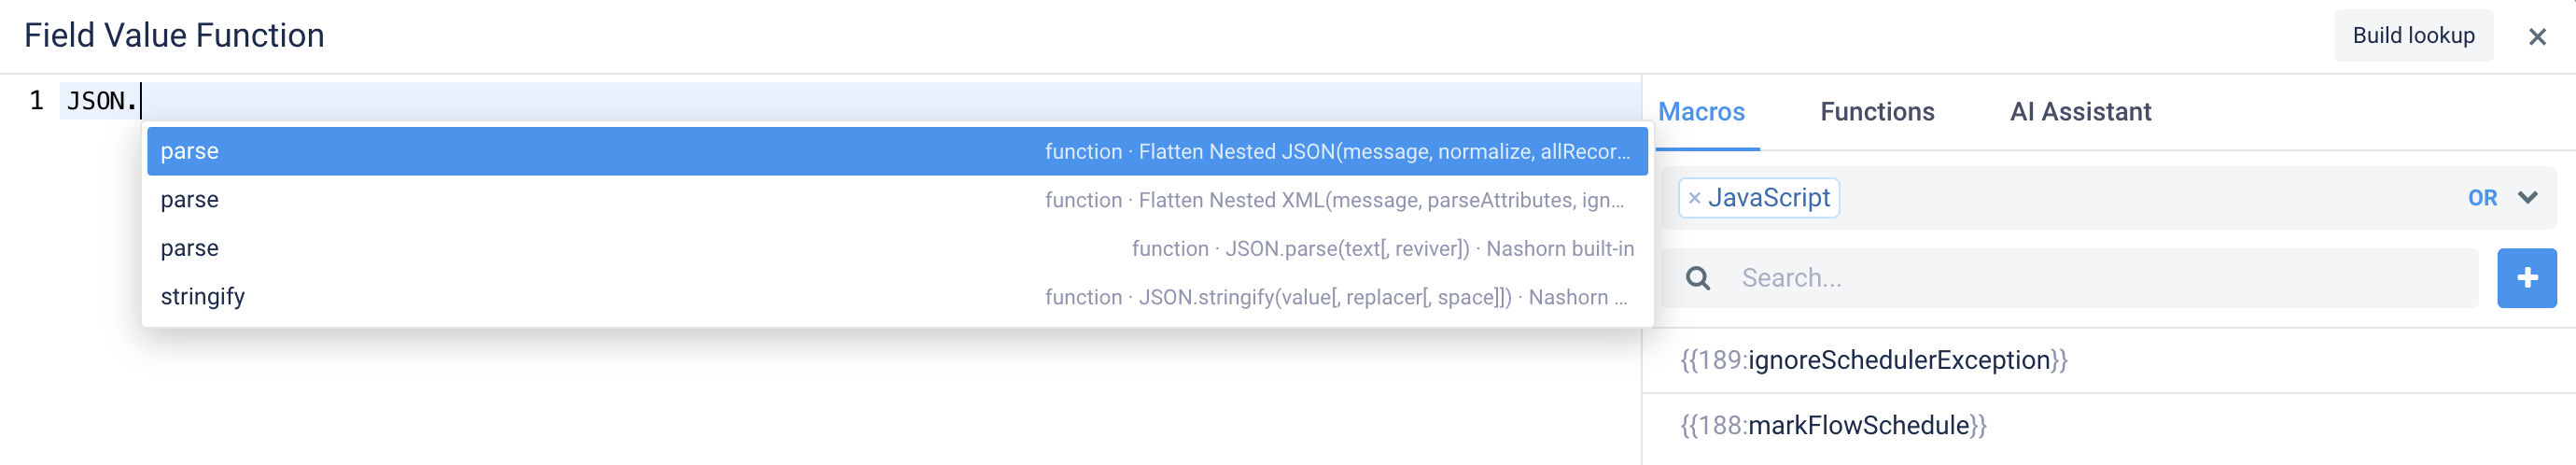Add a new macro with the plus button

click(2526, 278)
